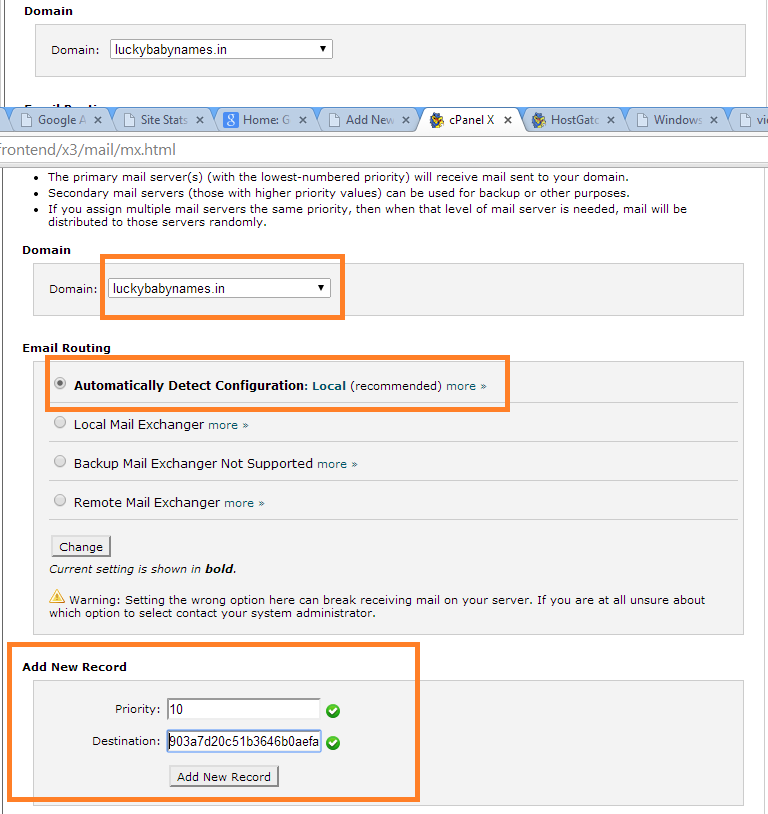The height and width of the screenshot is (814, 768).
Task: Choose the Local Mail Exchanger option
Action: (60, 423)
